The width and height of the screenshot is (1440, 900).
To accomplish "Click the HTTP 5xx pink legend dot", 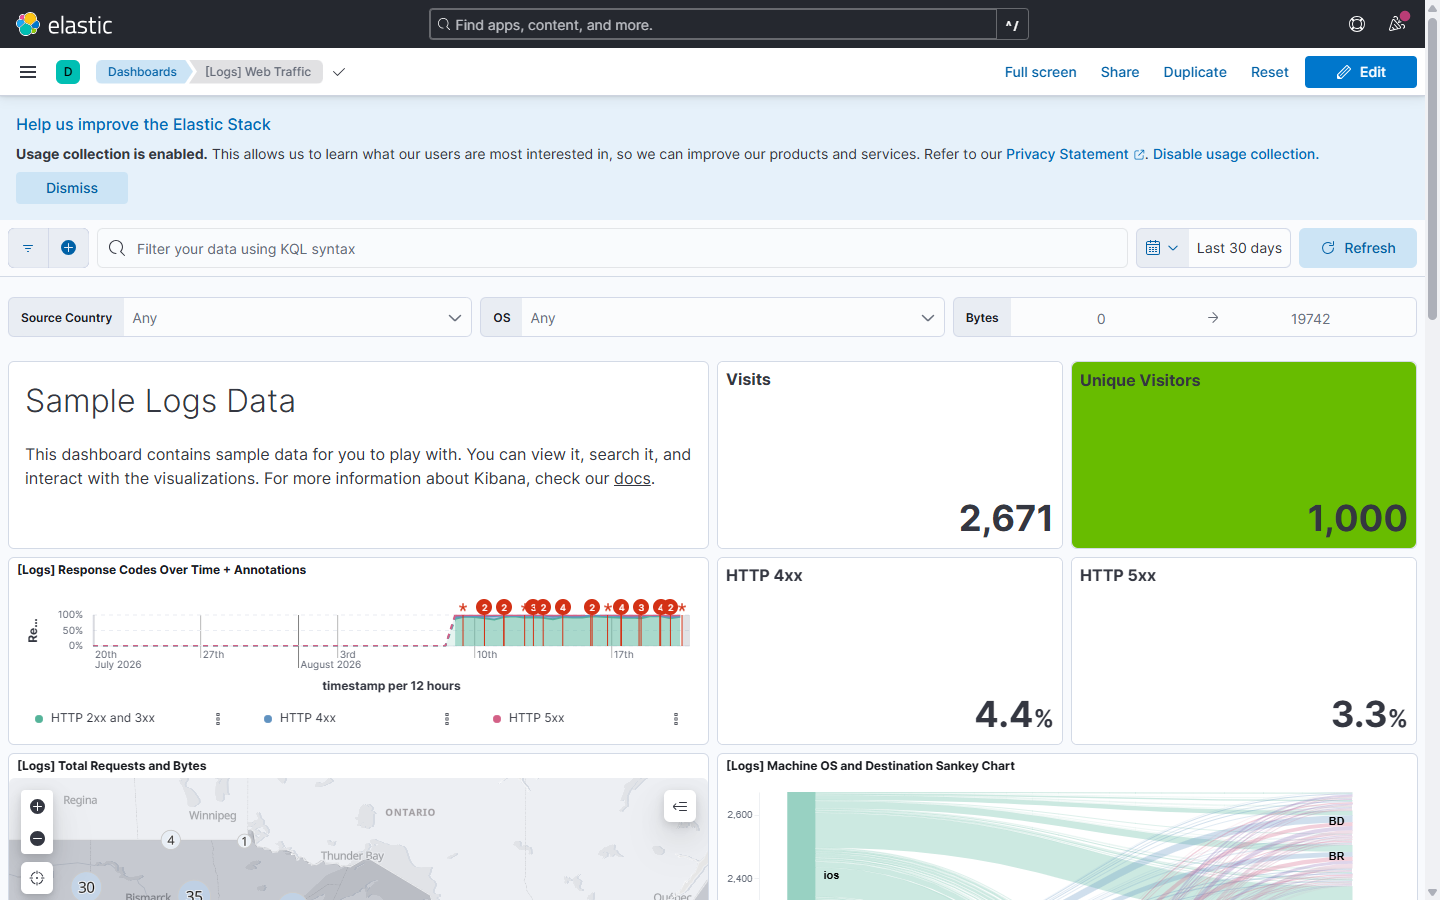I will pyautogui.click(x=497, y=719).
